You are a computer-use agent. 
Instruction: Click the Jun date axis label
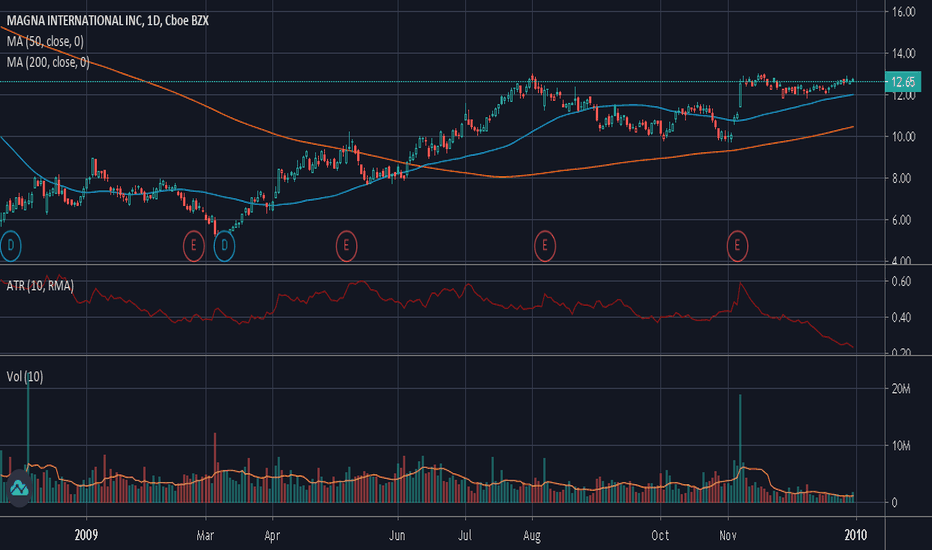click(x=397, y=535)
